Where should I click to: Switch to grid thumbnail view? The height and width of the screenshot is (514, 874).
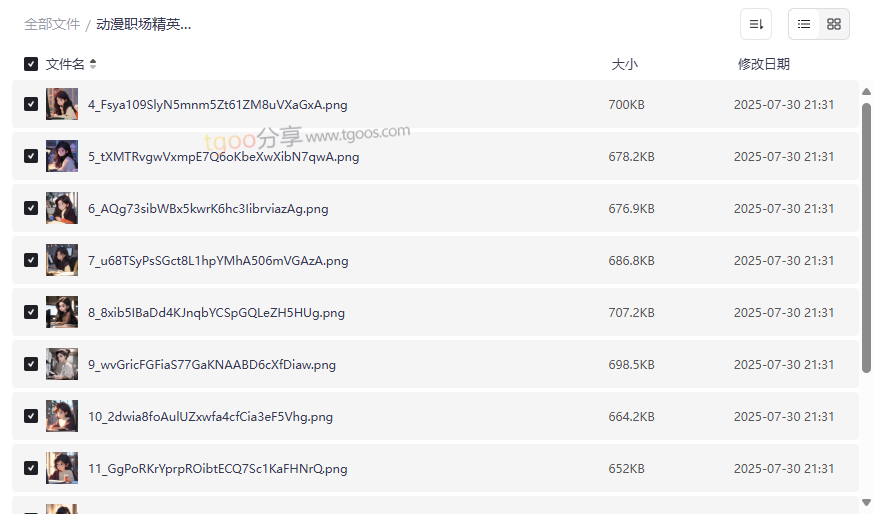pos(834,24)
